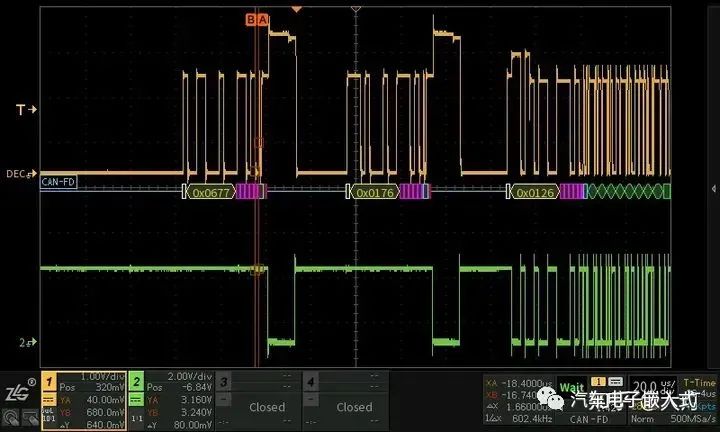
Task: Select the channel 2 green number badge
Action: click(x=136, y=382)
